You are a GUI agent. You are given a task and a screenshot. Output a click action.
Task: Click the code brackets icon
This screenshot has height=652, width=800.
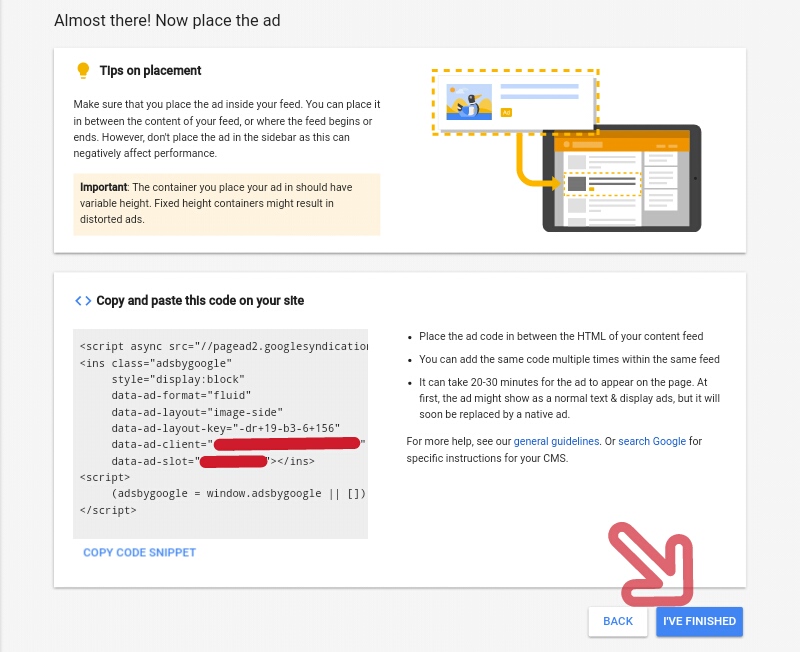(x=83, y=300)
